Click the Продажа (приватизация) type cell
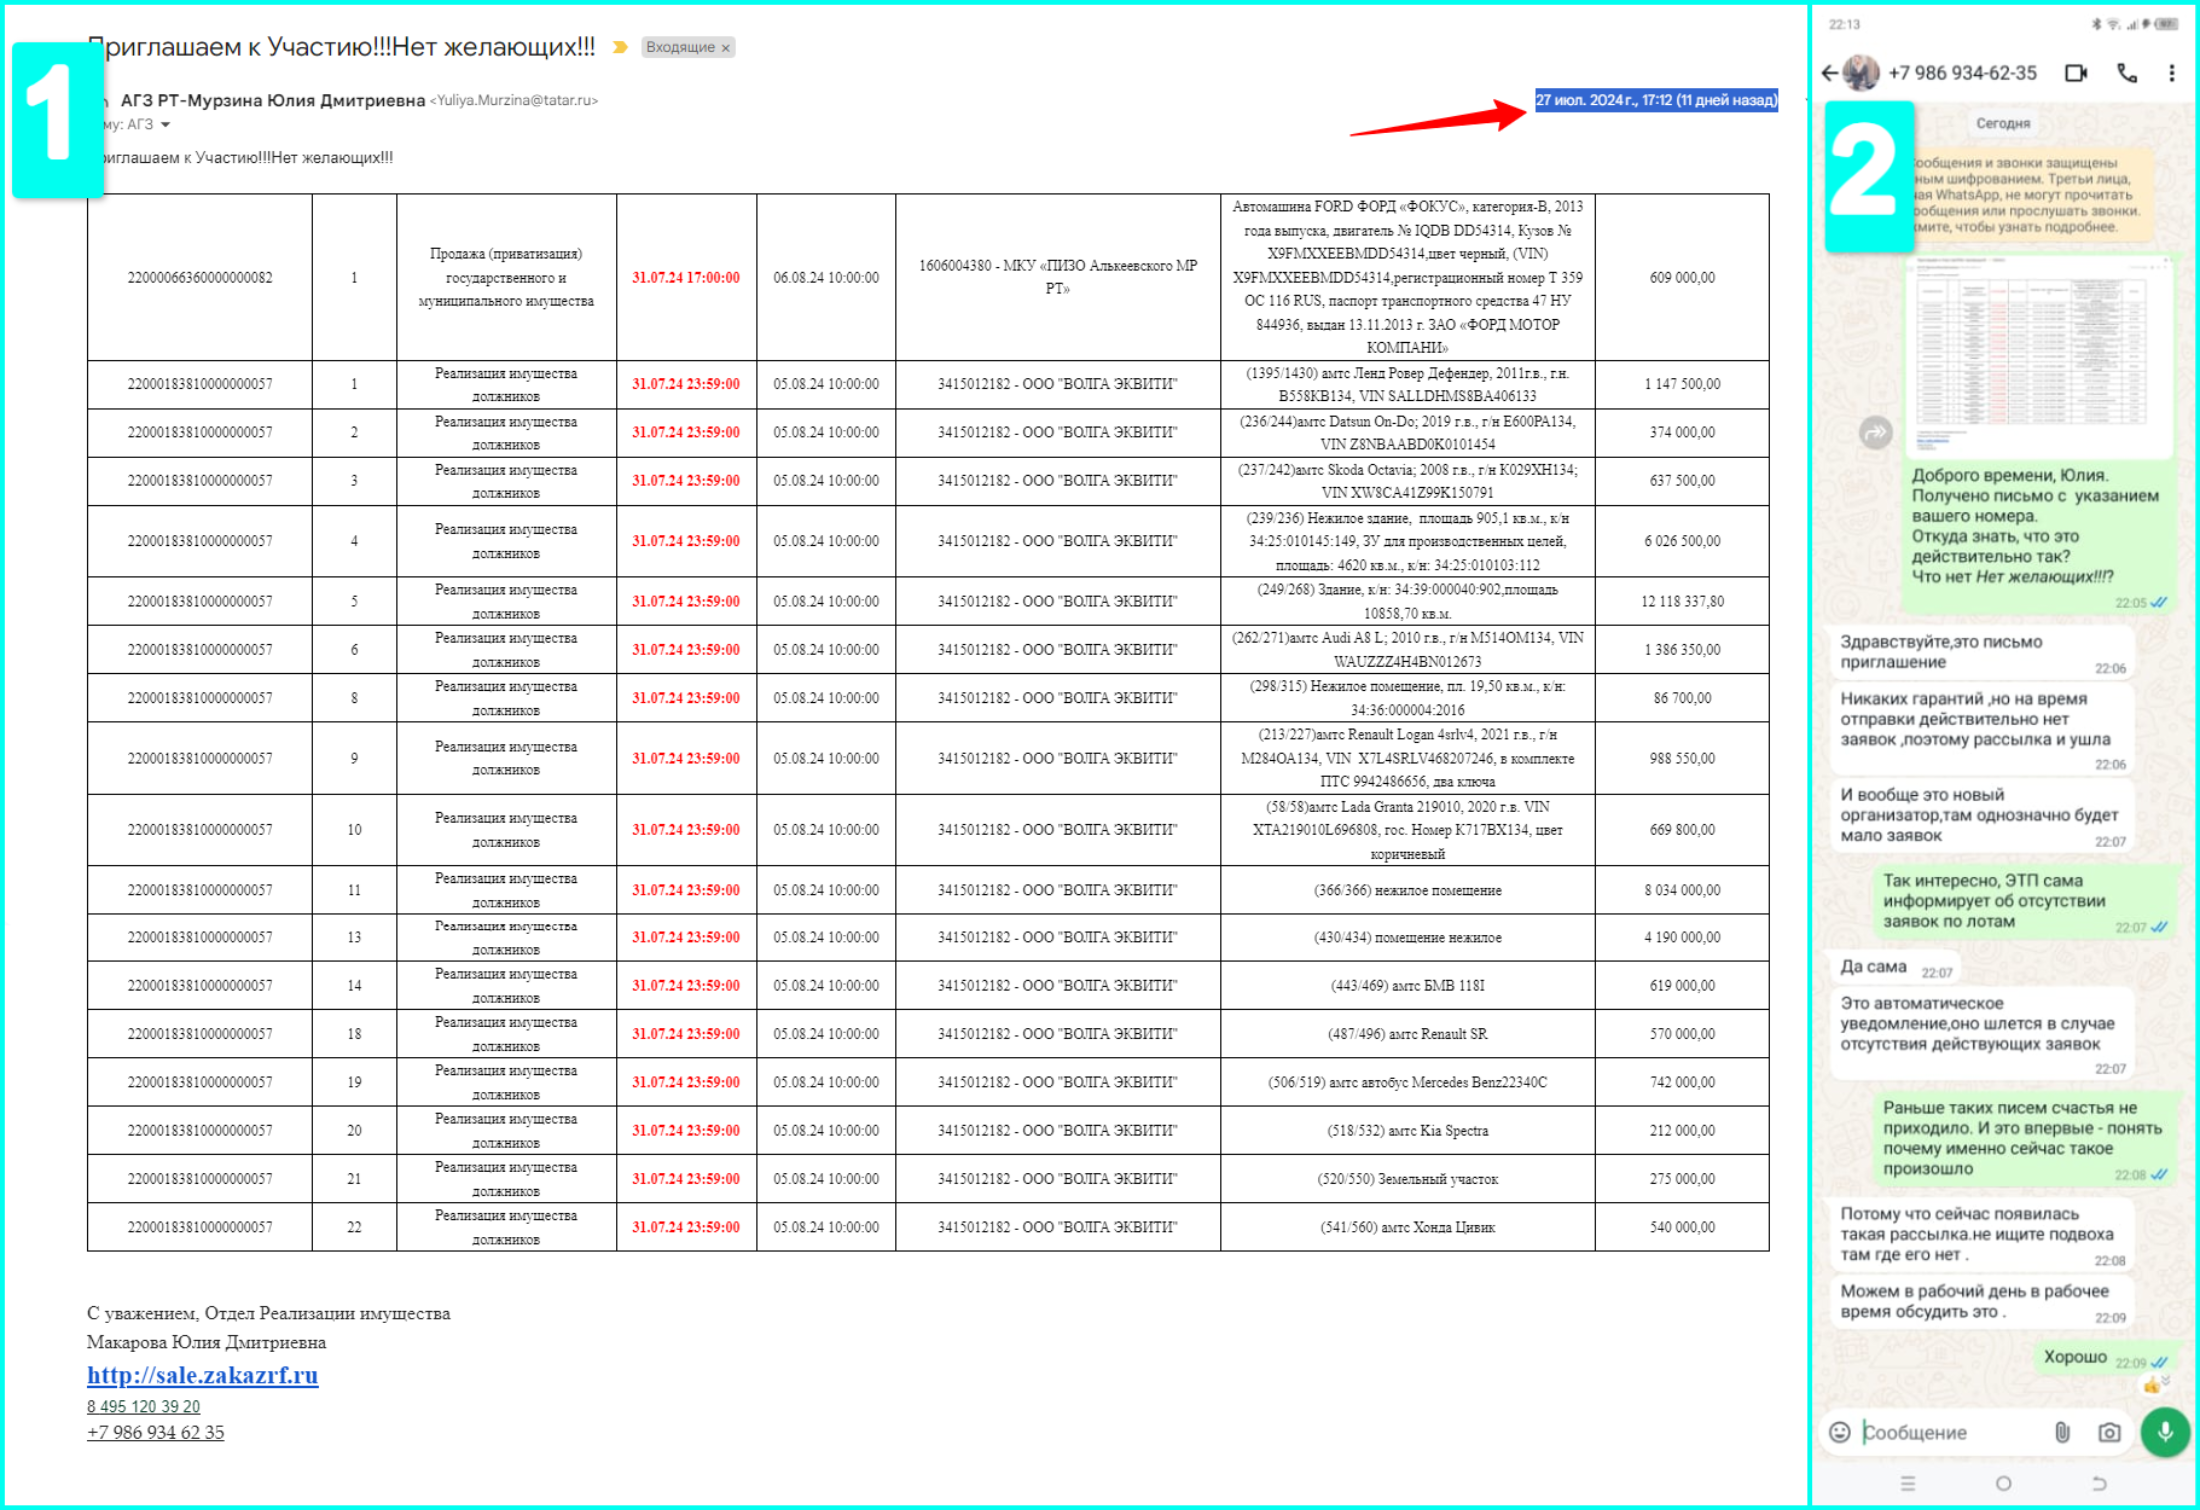The image size is (2200, 1510). pos(506,278)
